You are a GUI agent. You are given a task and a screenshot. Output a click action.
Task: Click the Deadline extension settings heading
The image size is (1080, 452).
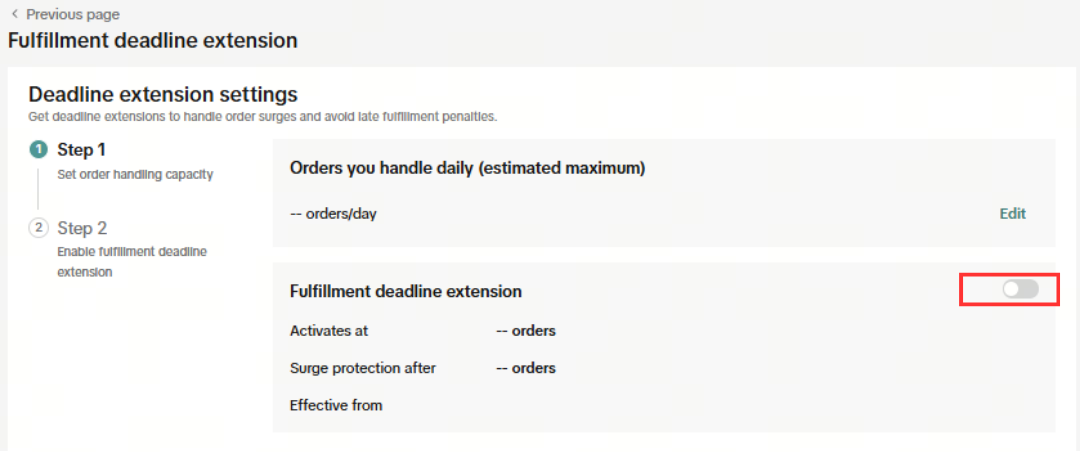(x=163, y=95)
